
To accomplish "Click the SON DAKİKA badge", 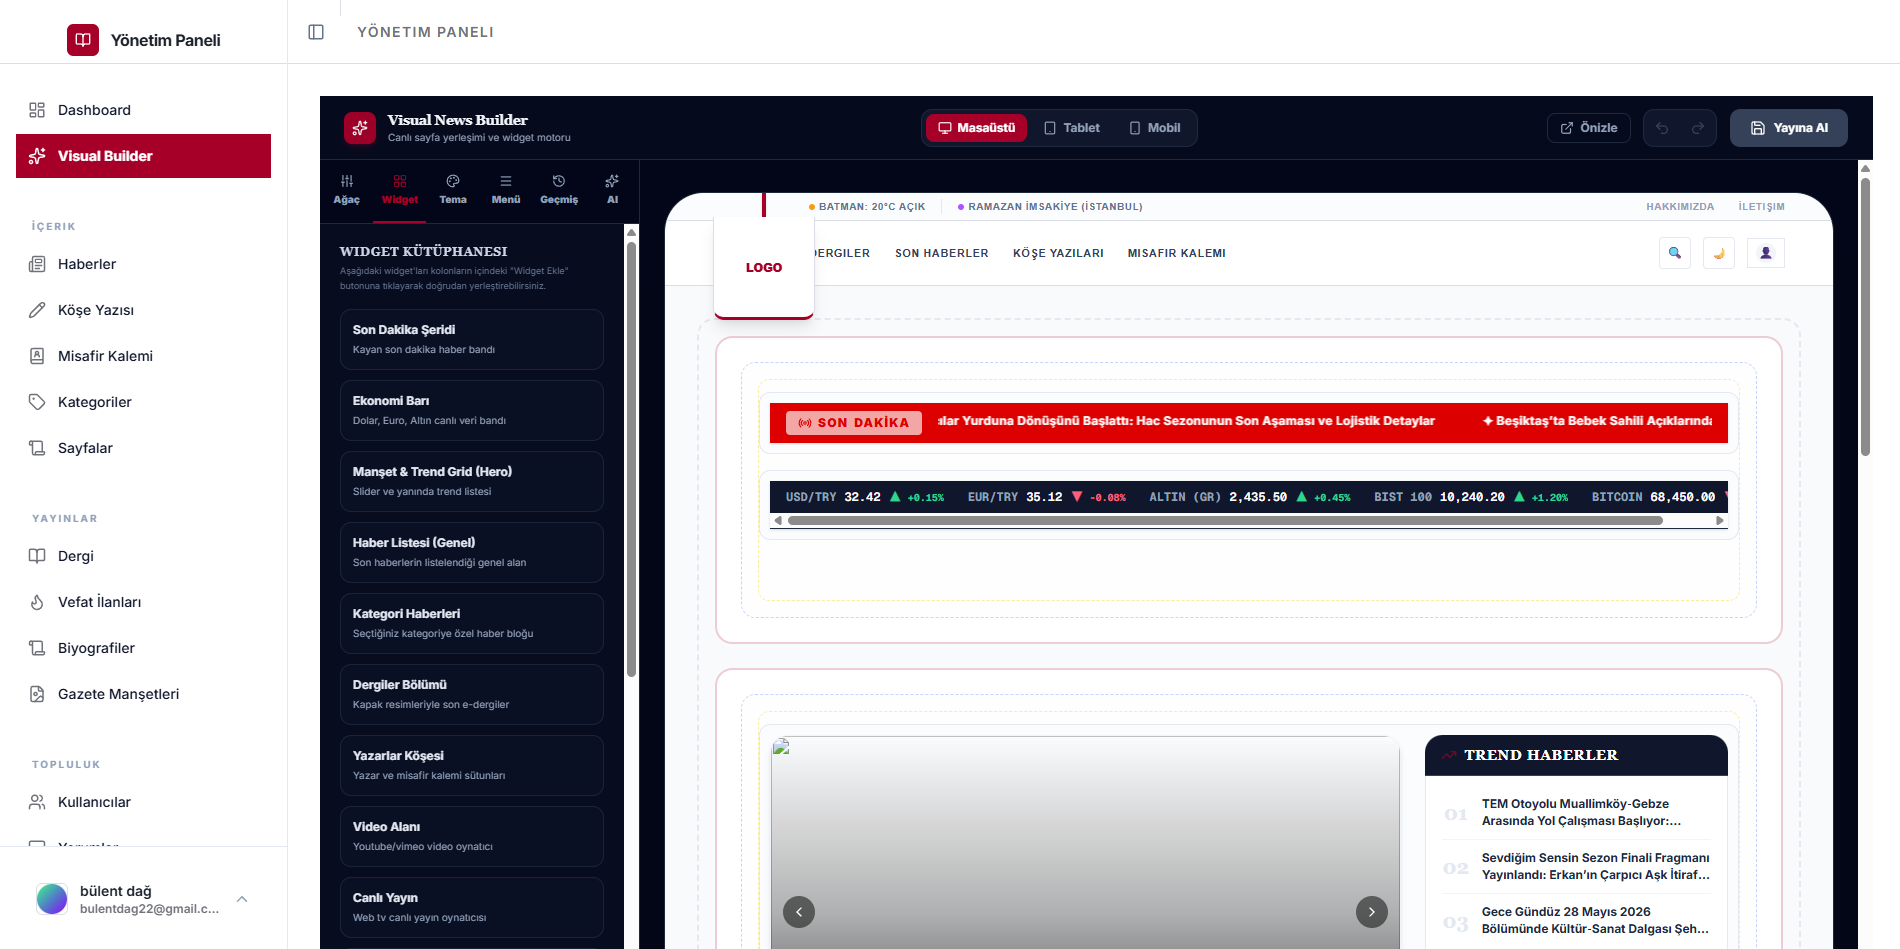I will 854,422.
